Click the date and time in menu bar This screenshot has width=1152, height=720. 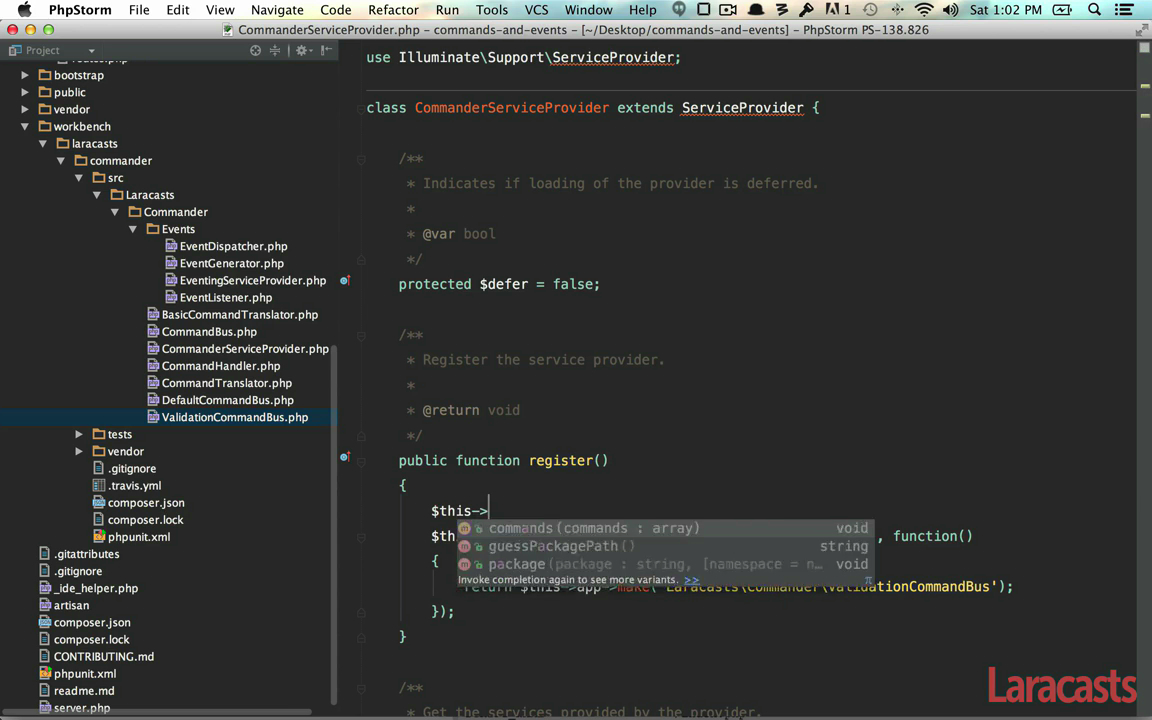pyautogui.click(x=1005, y=10)
